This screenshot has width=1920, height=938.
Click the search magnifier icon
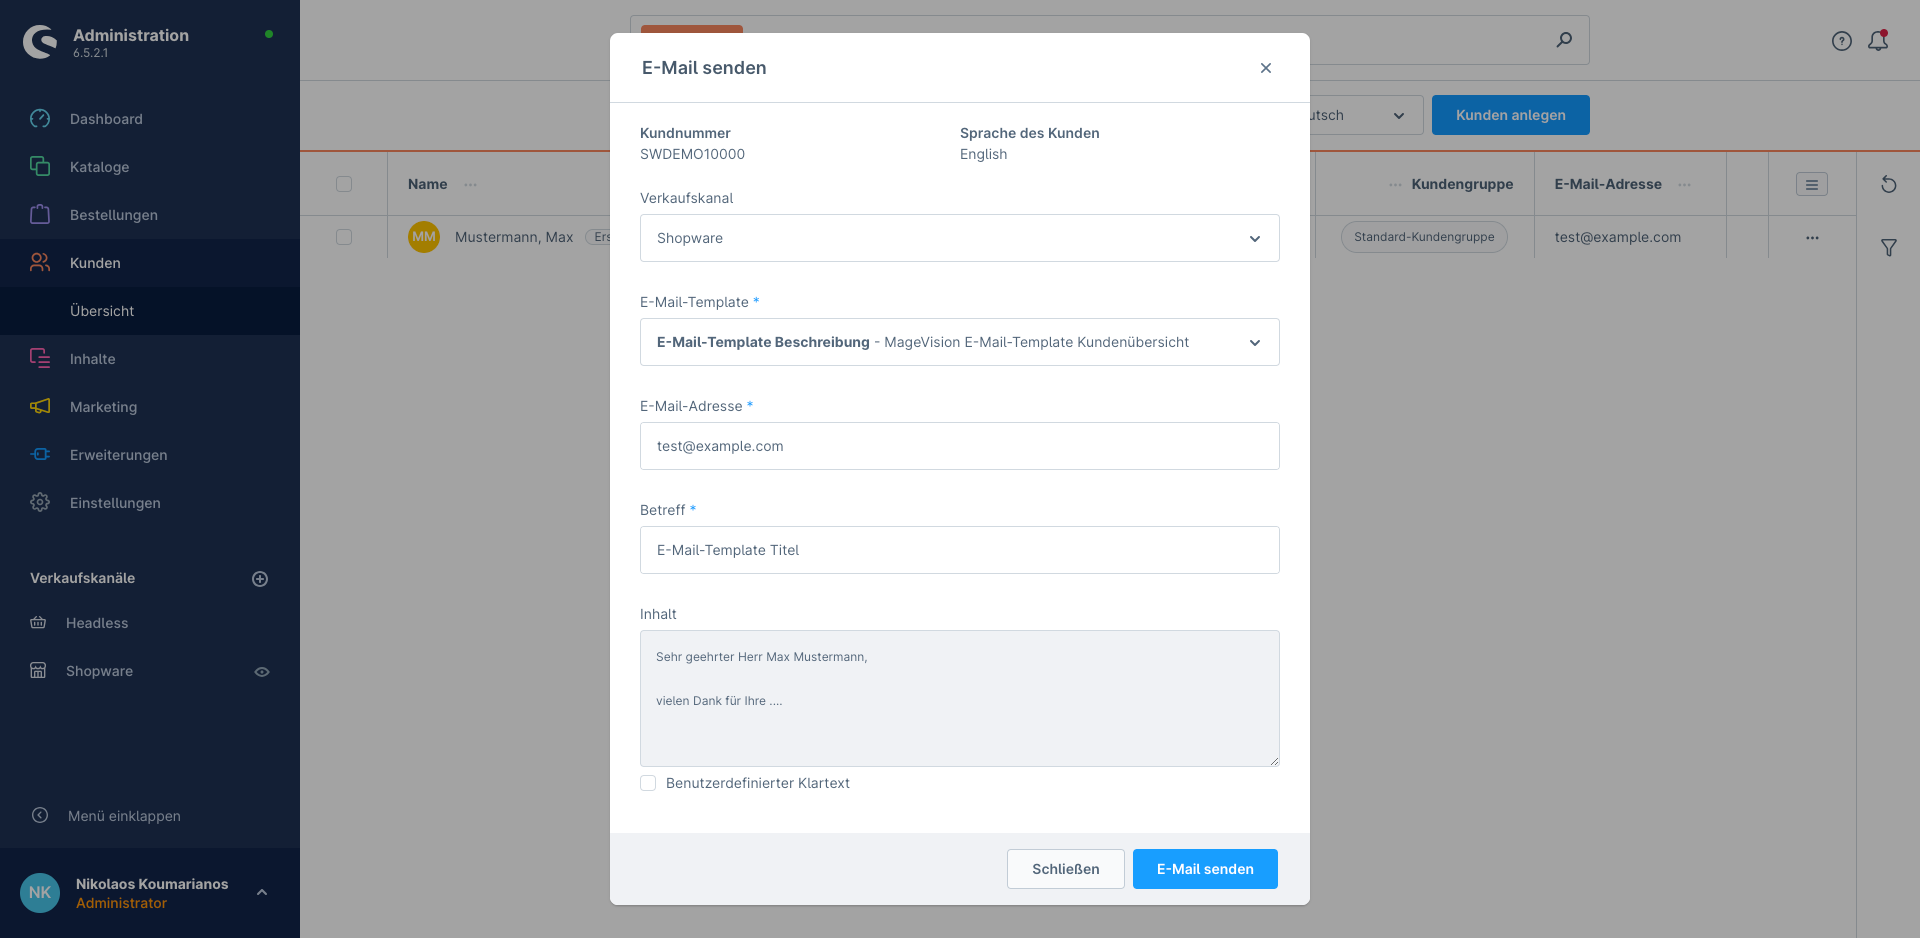coord(1564,40)
